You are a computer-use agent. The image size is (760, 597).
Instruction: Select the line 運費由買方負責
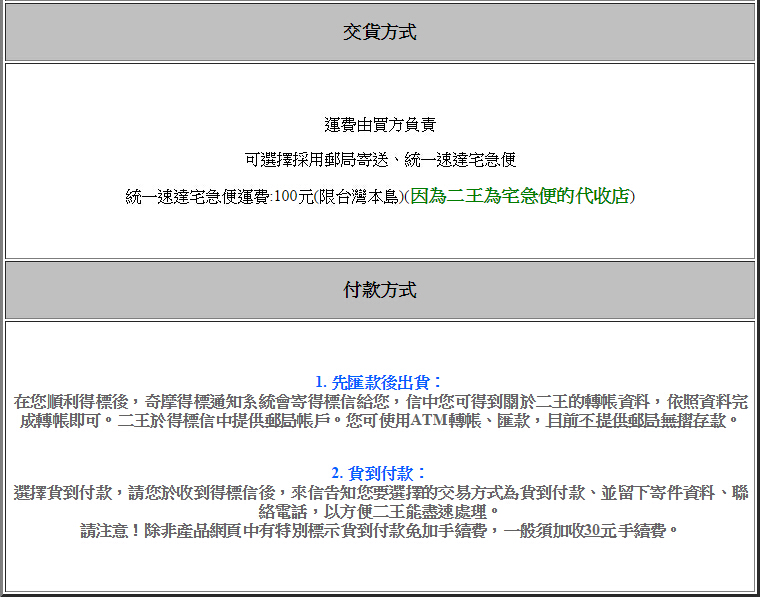[x=380, y=125]
